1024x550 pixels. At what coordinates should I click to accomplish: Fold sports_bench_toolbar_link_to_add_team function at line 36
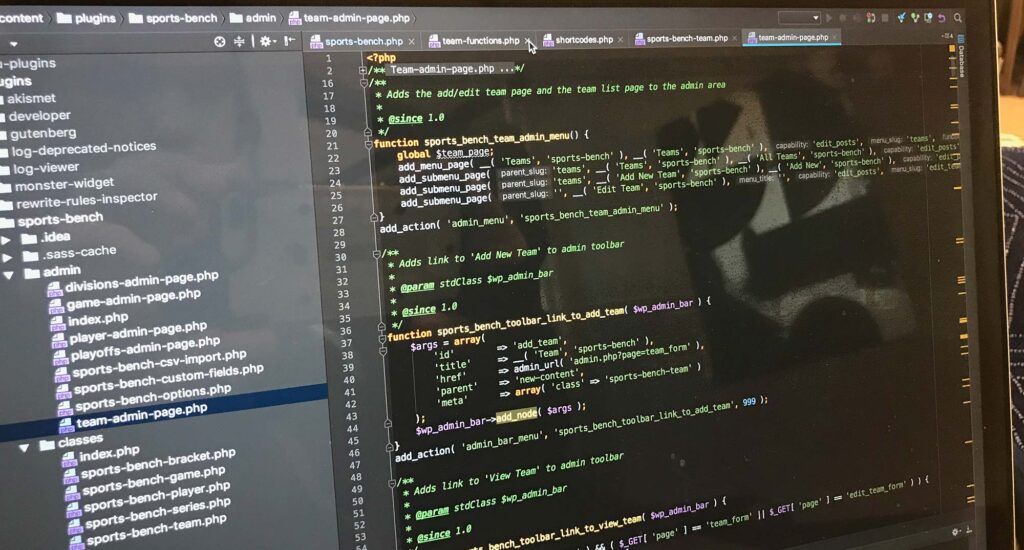click(382, 339)
